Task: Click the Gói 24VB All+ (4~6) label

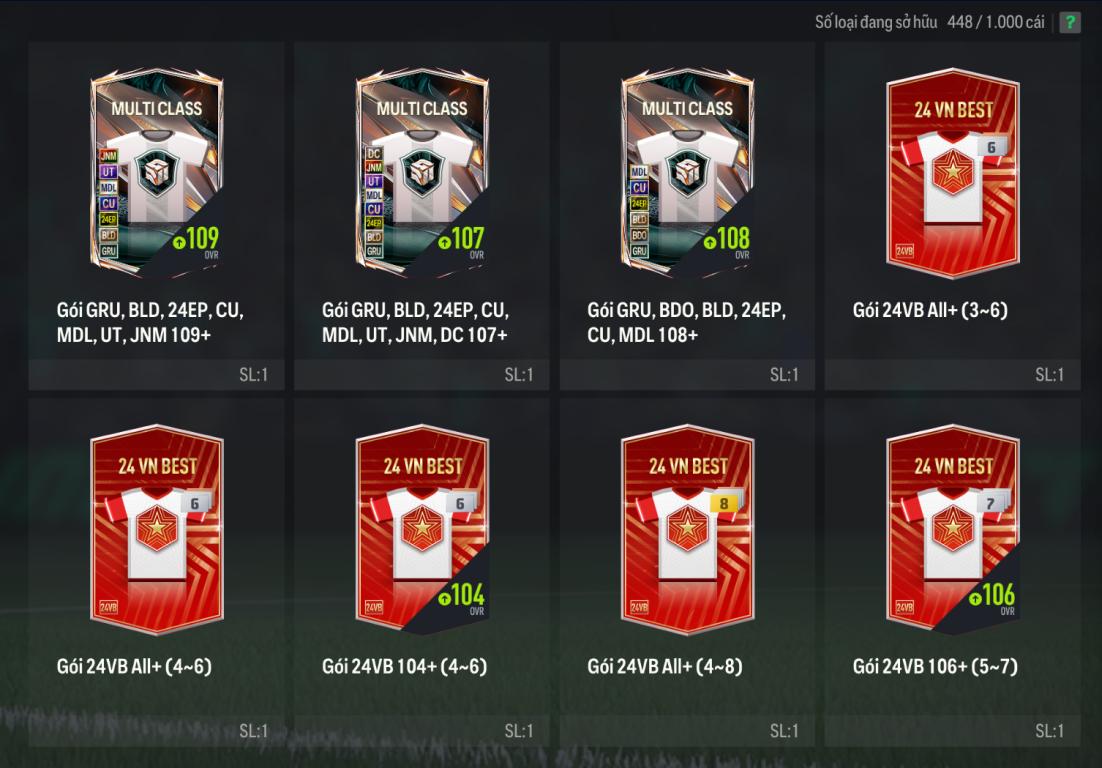Action: click(134, 666)
